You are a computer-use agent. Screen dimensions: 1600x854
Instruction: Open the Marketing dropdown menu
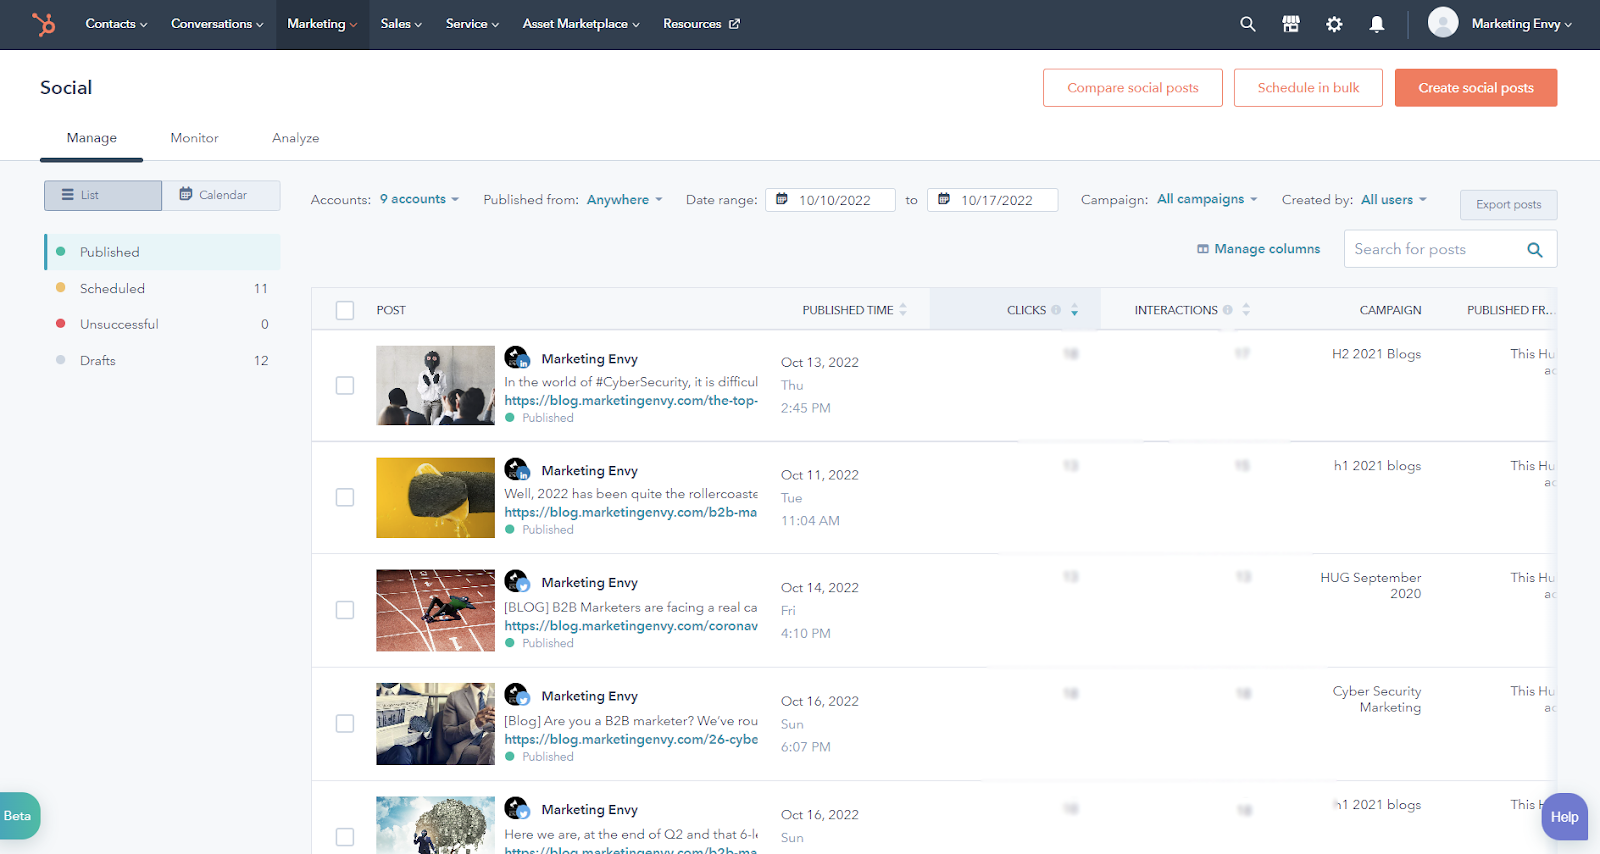[x=322, y=24]
